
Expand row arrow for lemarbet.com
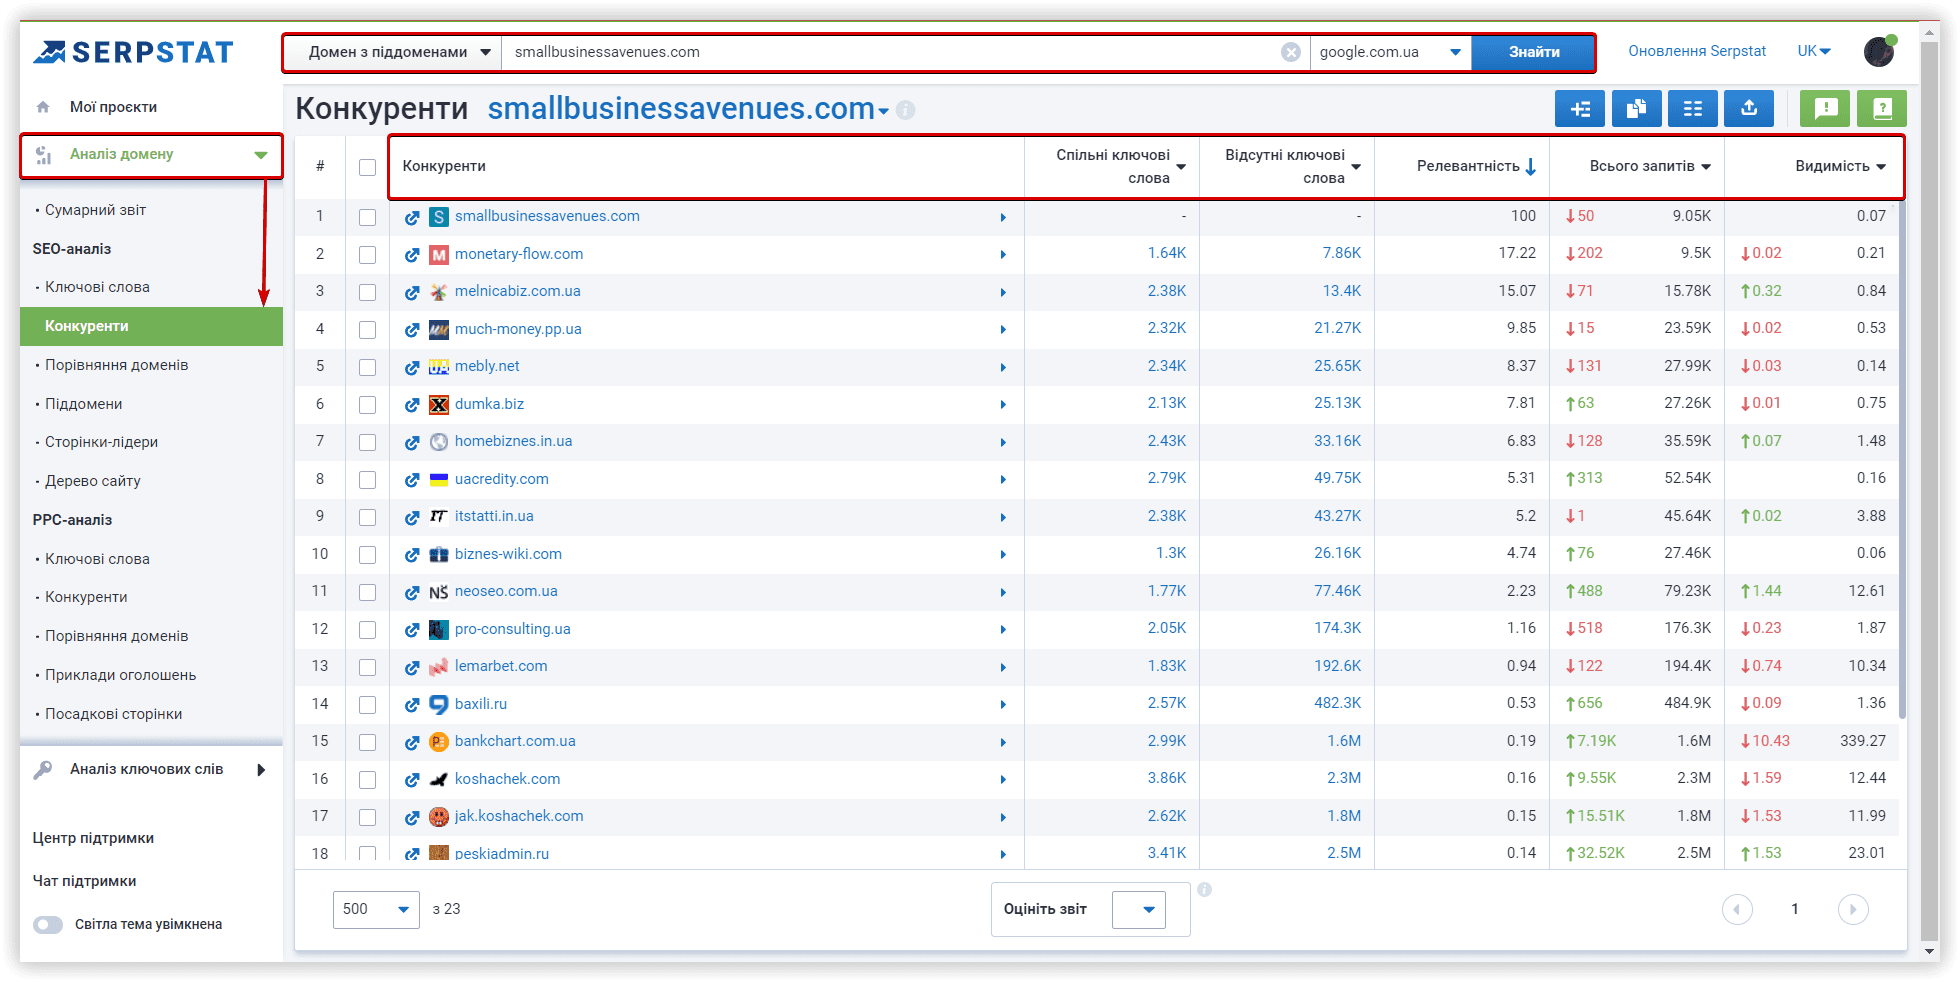point(1003,667)
